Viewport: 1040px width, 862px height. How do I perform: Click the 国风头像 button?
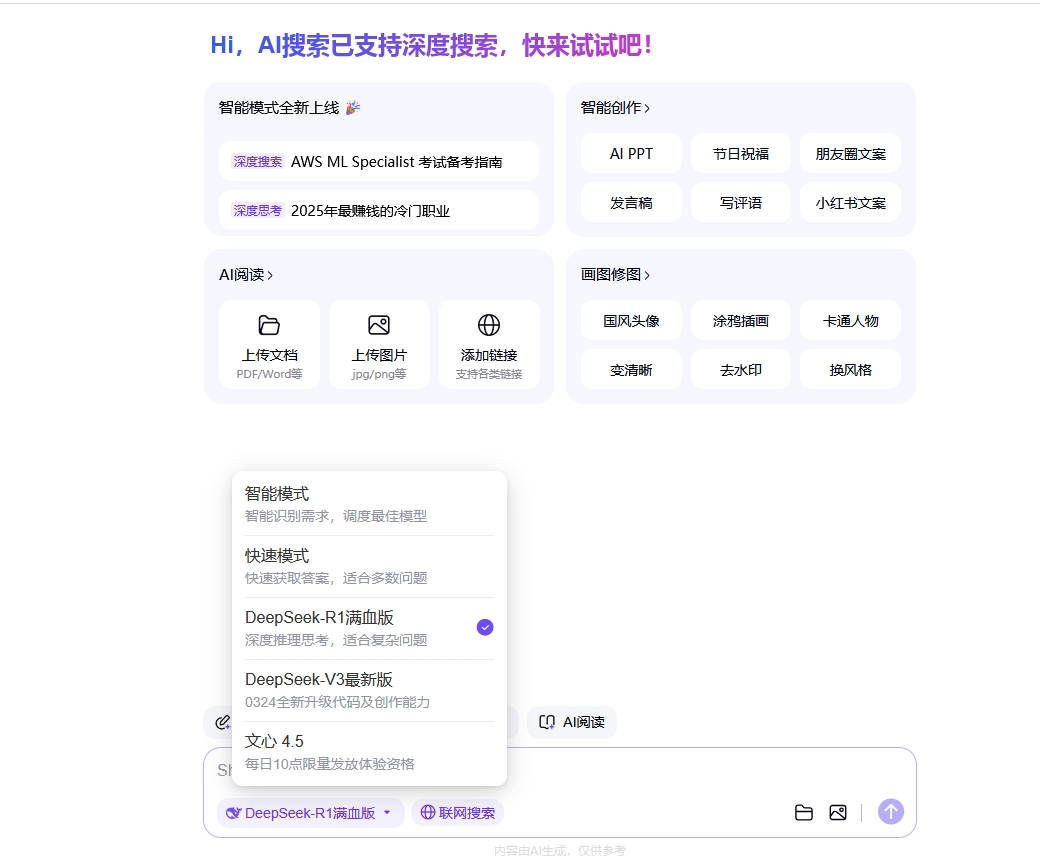631,321
